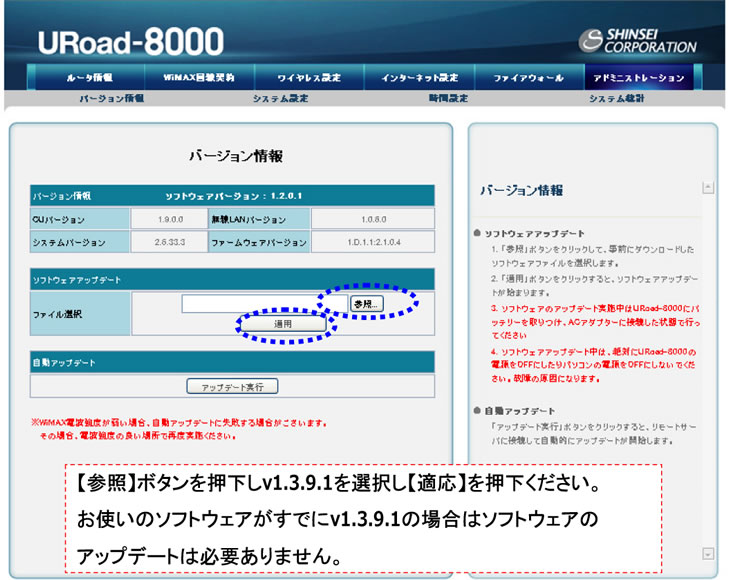Click the ファームウェアバージョン label cell
The image size is (729, 580).
259,242
